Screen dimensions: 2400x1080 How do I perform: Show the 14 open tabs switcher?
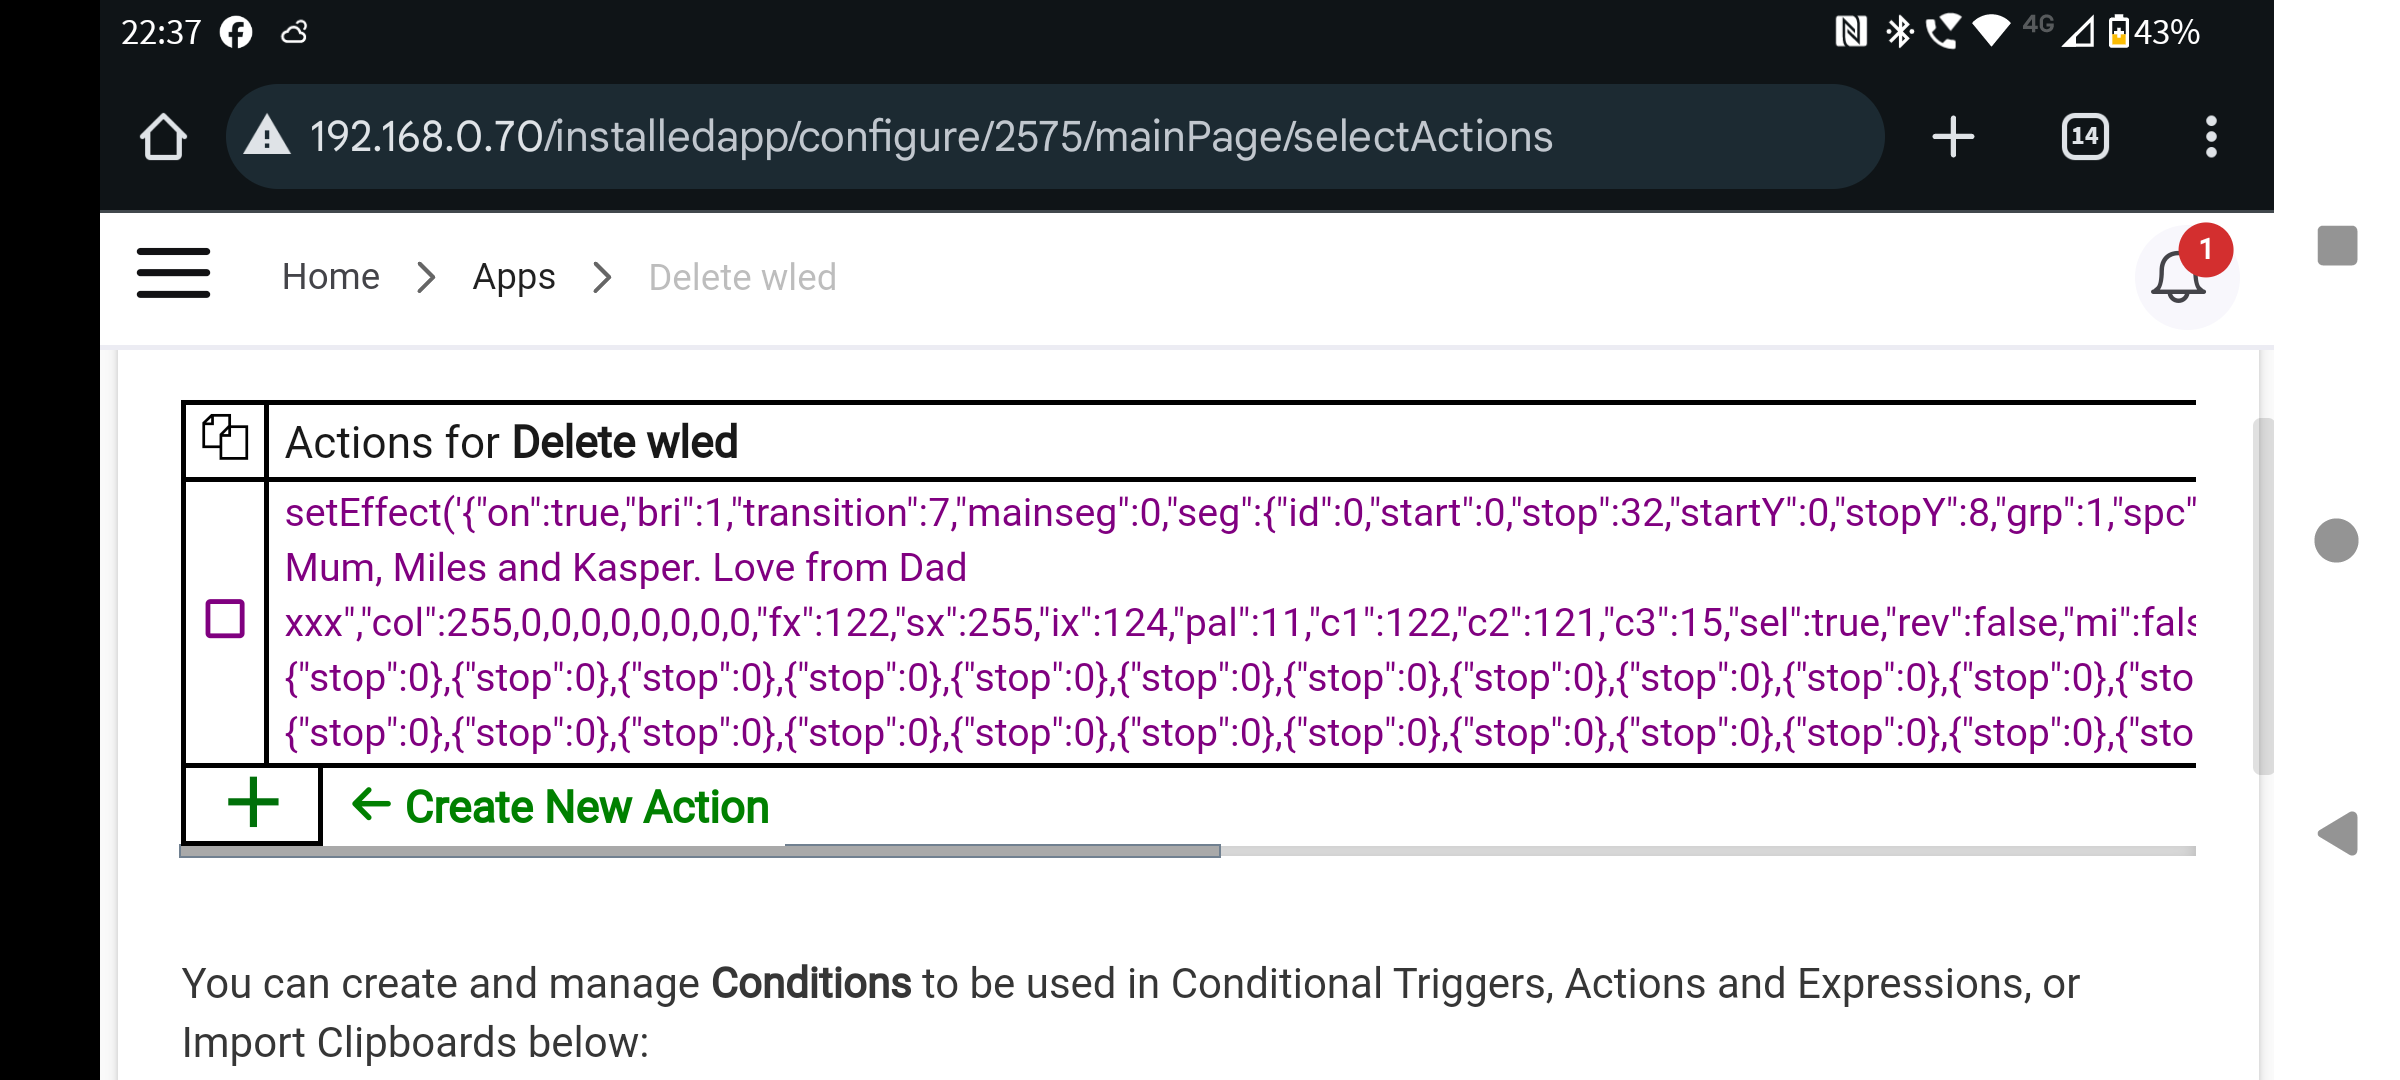2085,137
